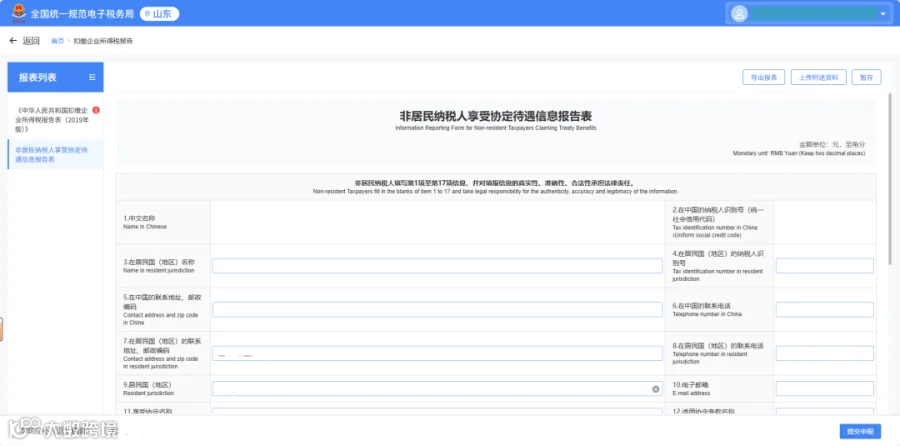Image resolution: width=900 pixels, height=446 pixels.
Task: Click the 全国统一规范电子税务局 title text
Action: point(82,14)
